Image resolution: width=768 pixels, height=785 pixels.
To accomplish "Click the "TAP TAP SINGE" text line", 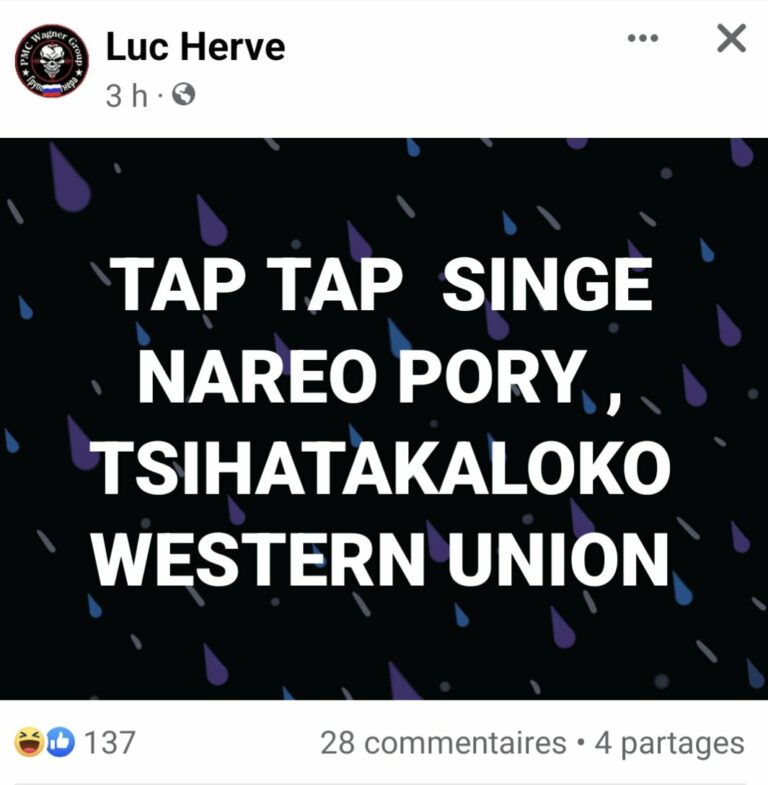I will click(381, 285).
